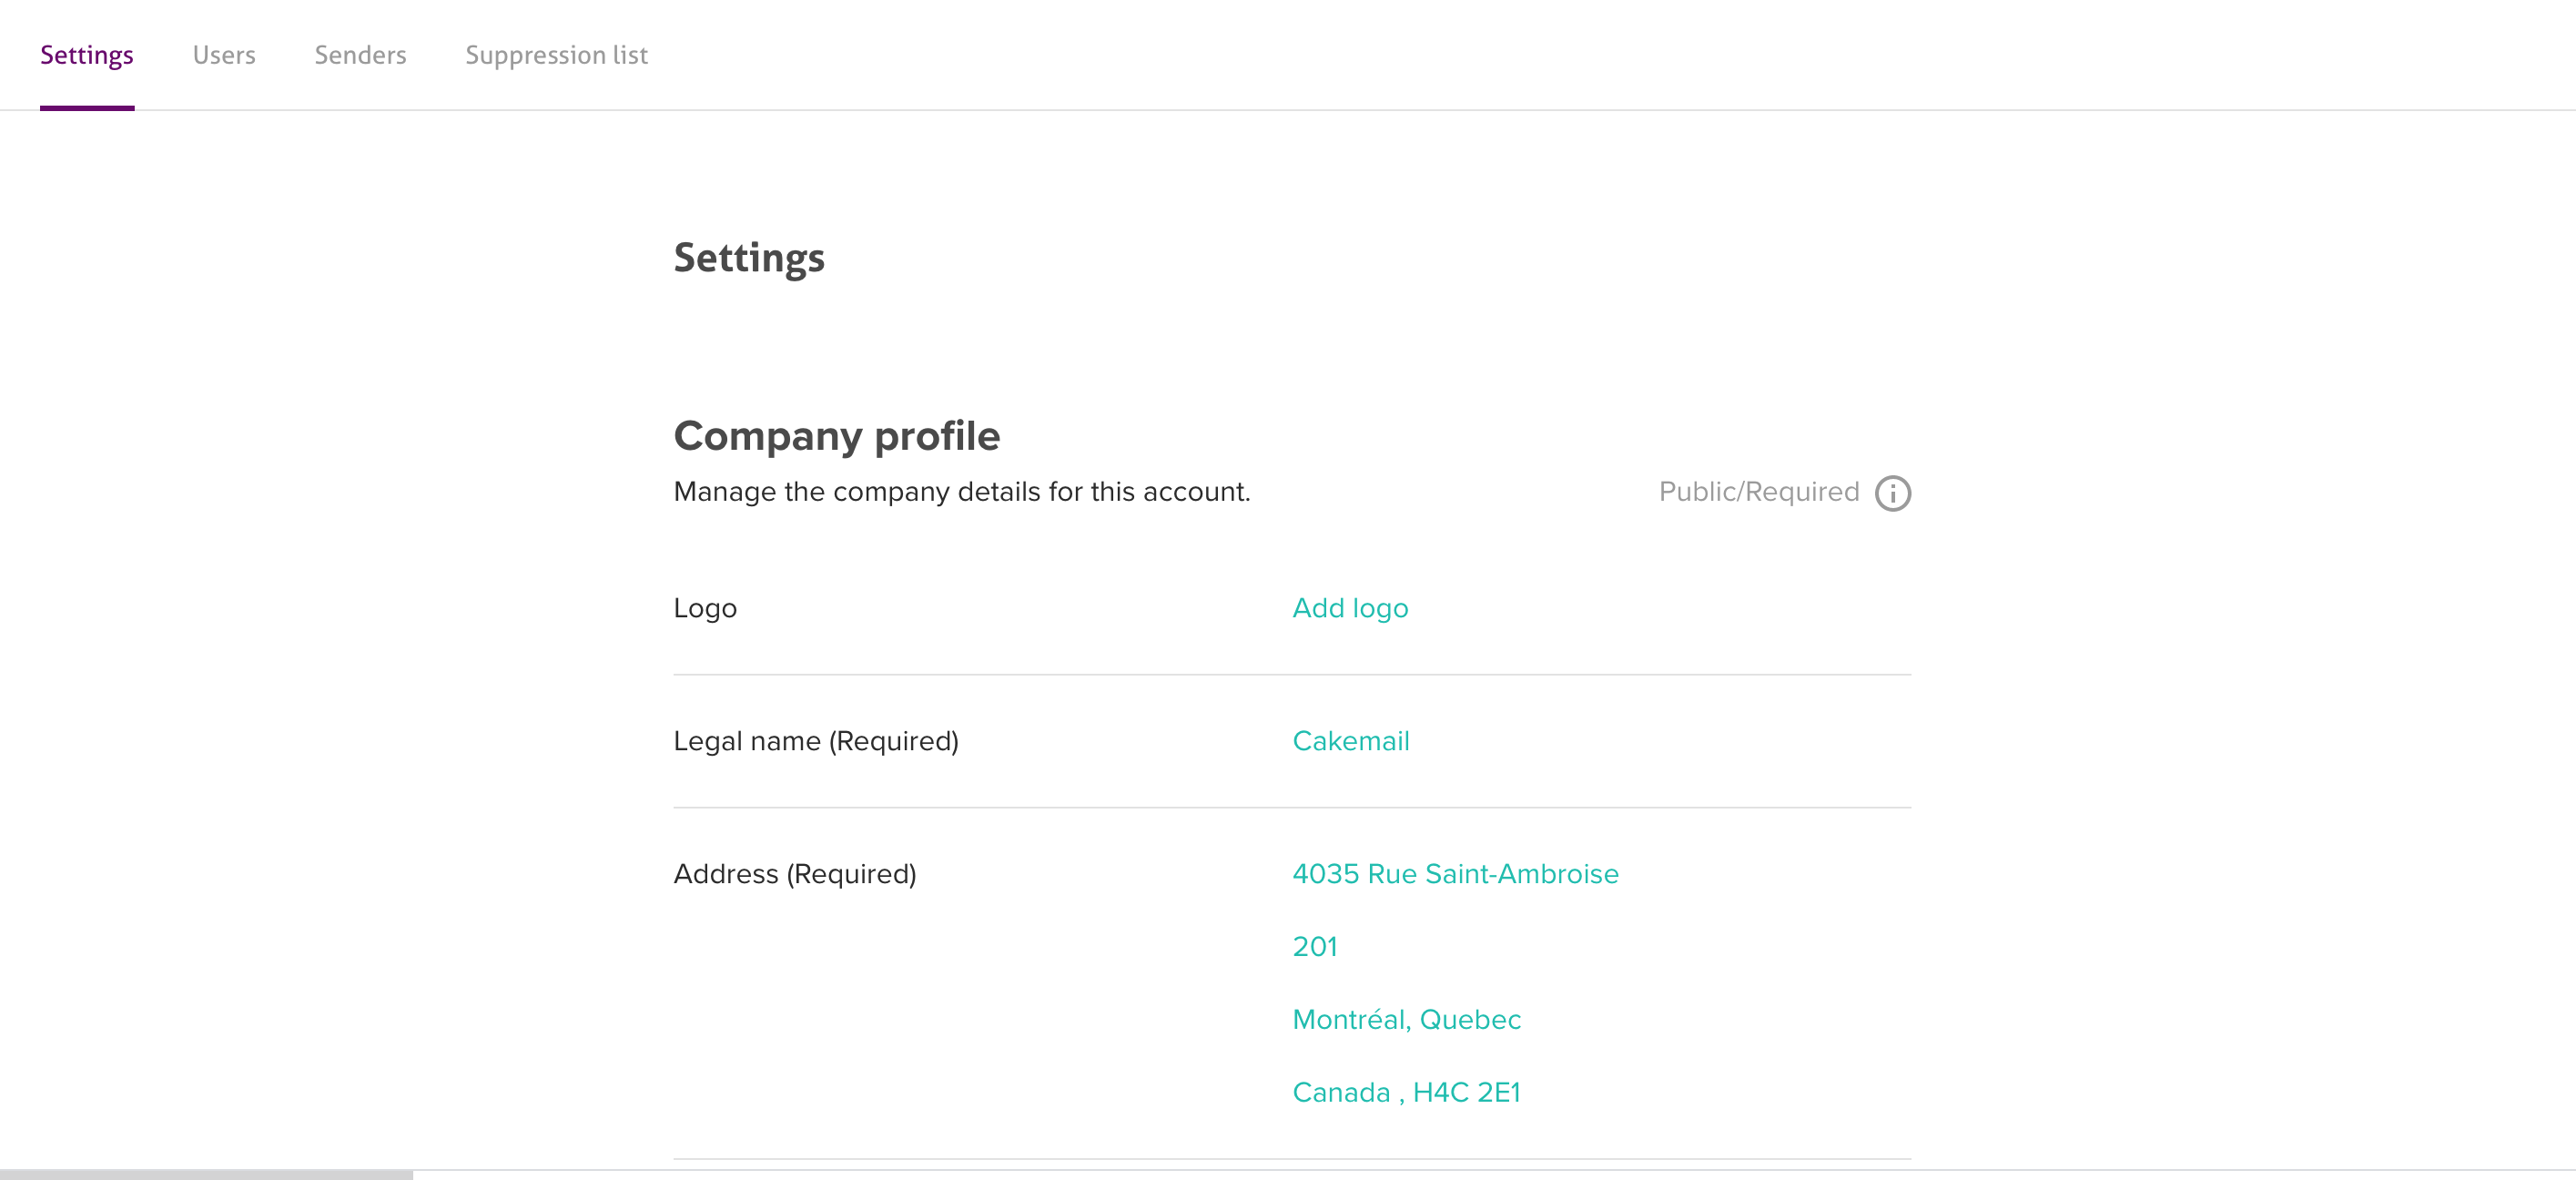Viewport: 2576px width, 1180px height.
Task: Click the Add logo link
Action: [1349, 608]
